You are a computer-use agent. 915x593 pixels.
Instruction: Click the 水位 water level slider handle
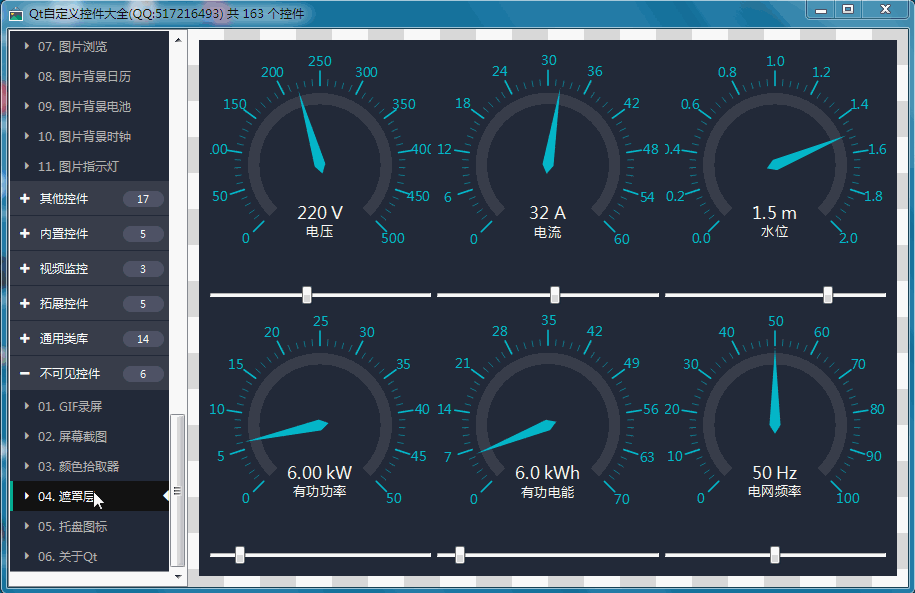click(x=828, y=294)
